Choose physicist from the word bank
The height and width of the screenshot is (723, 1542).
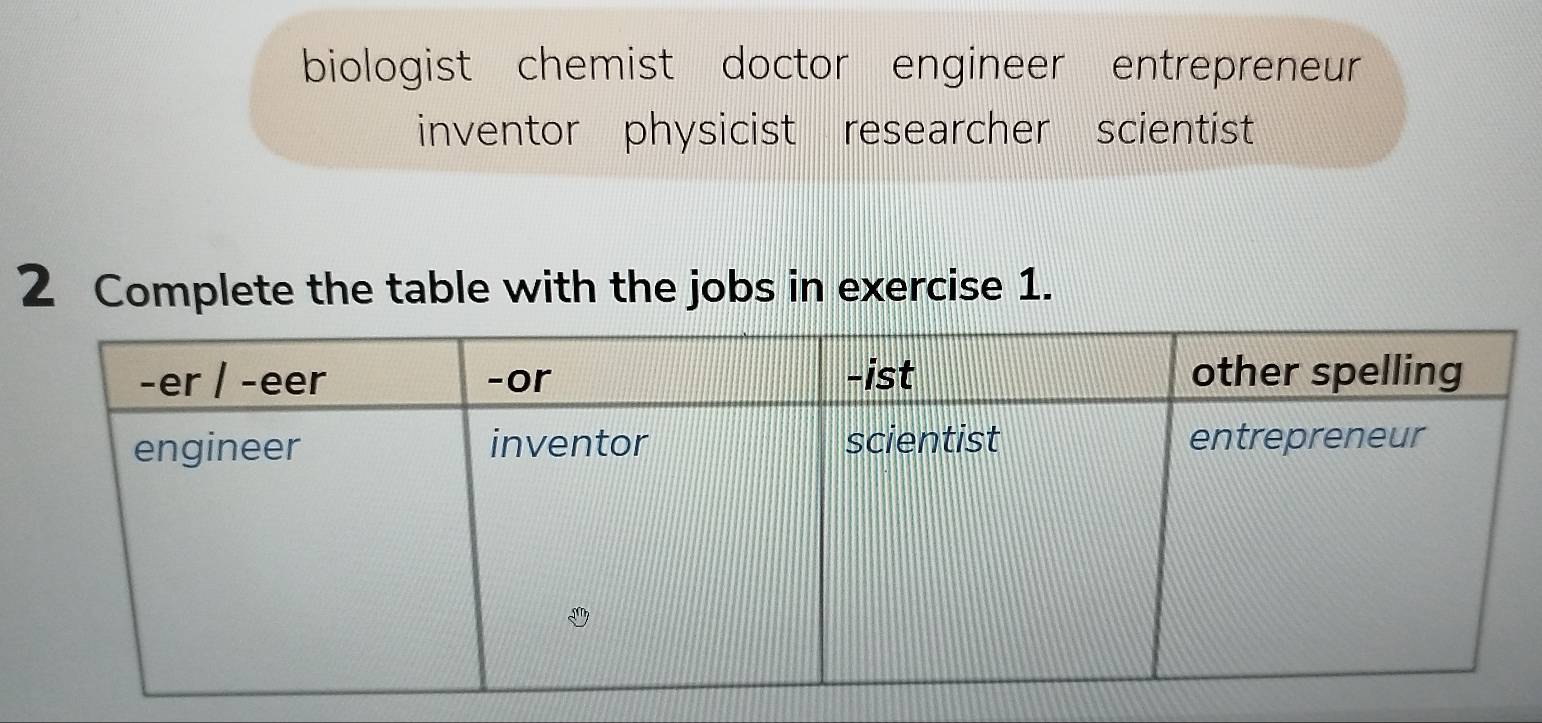(710, 131)
